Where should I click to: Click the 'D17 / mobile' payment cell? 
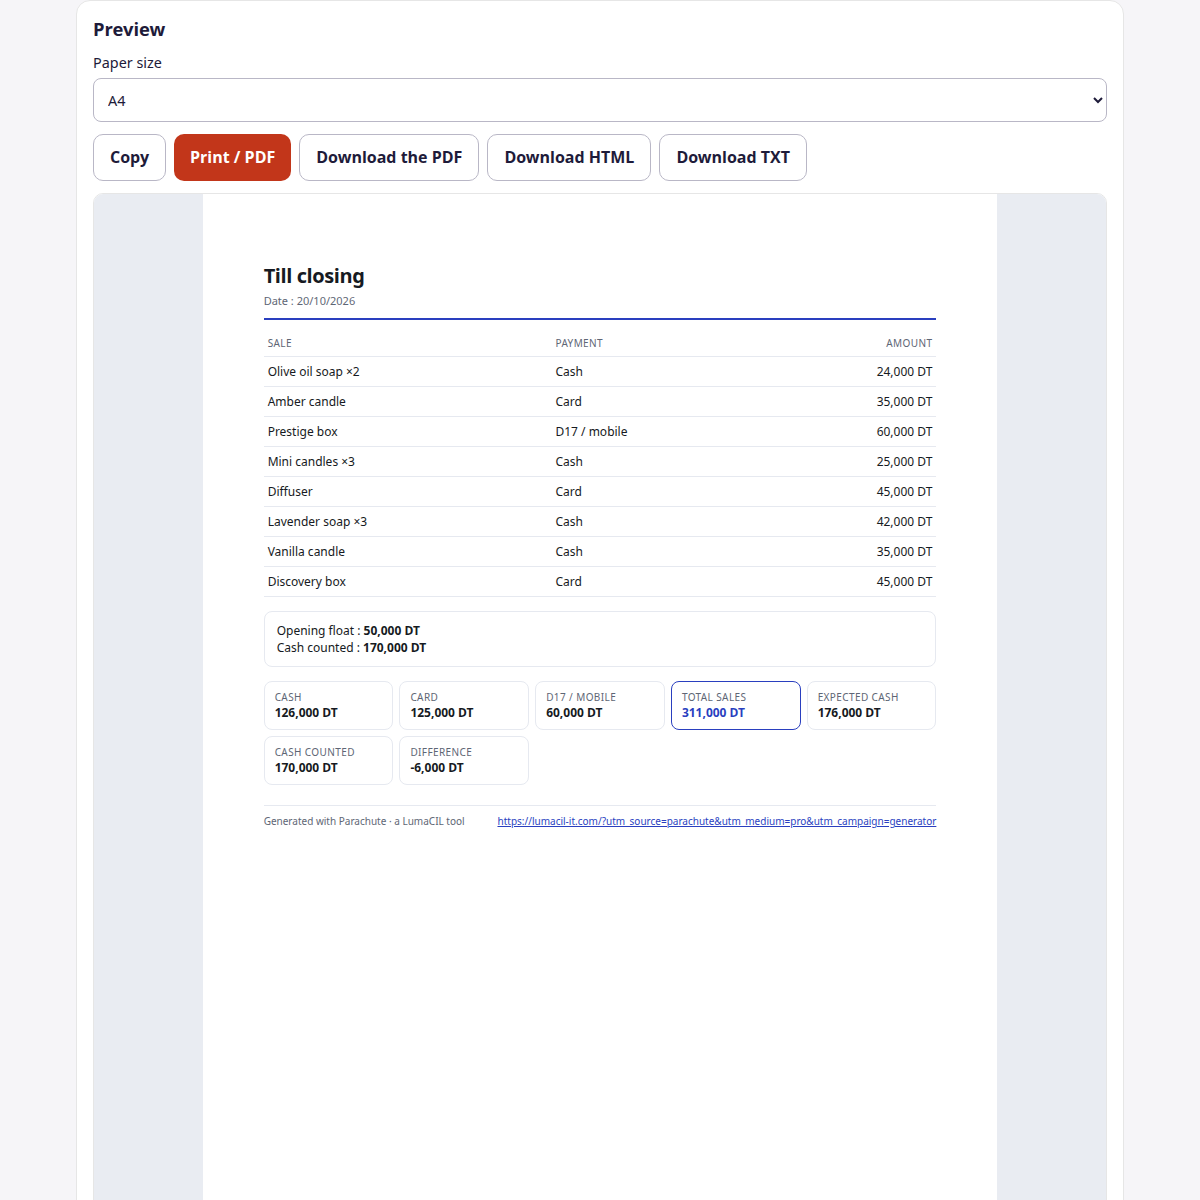(591, 432)
